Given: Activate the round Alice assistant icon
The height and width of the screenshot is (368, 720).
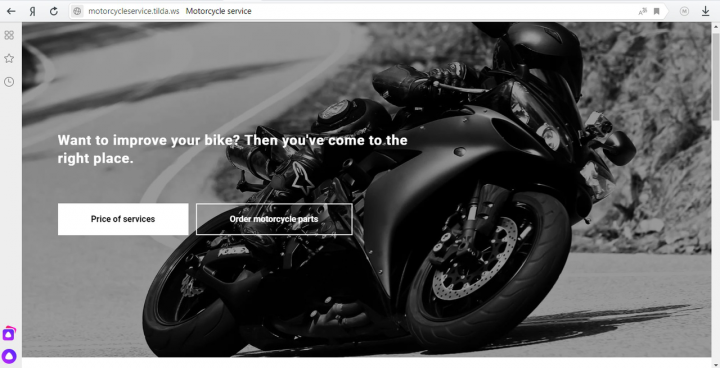Looking at the screenshot, I should tap(9, 356).
